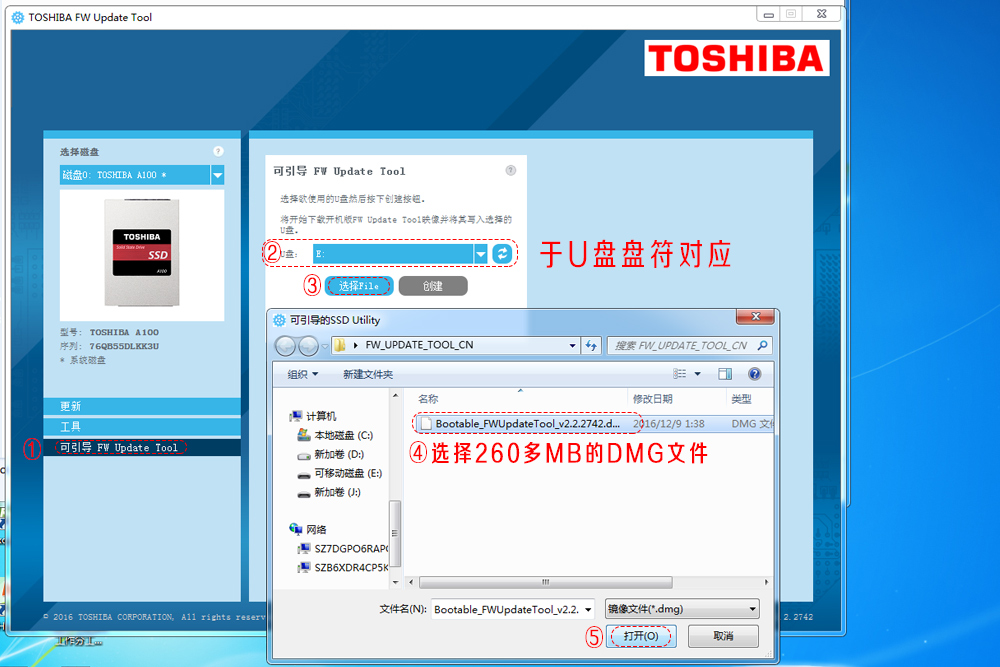Click the refresh folder icon beside address bar
Image resolution: width=1000 pixels, height=667 pixels.
pyautogui.click(x=591, y=346)
